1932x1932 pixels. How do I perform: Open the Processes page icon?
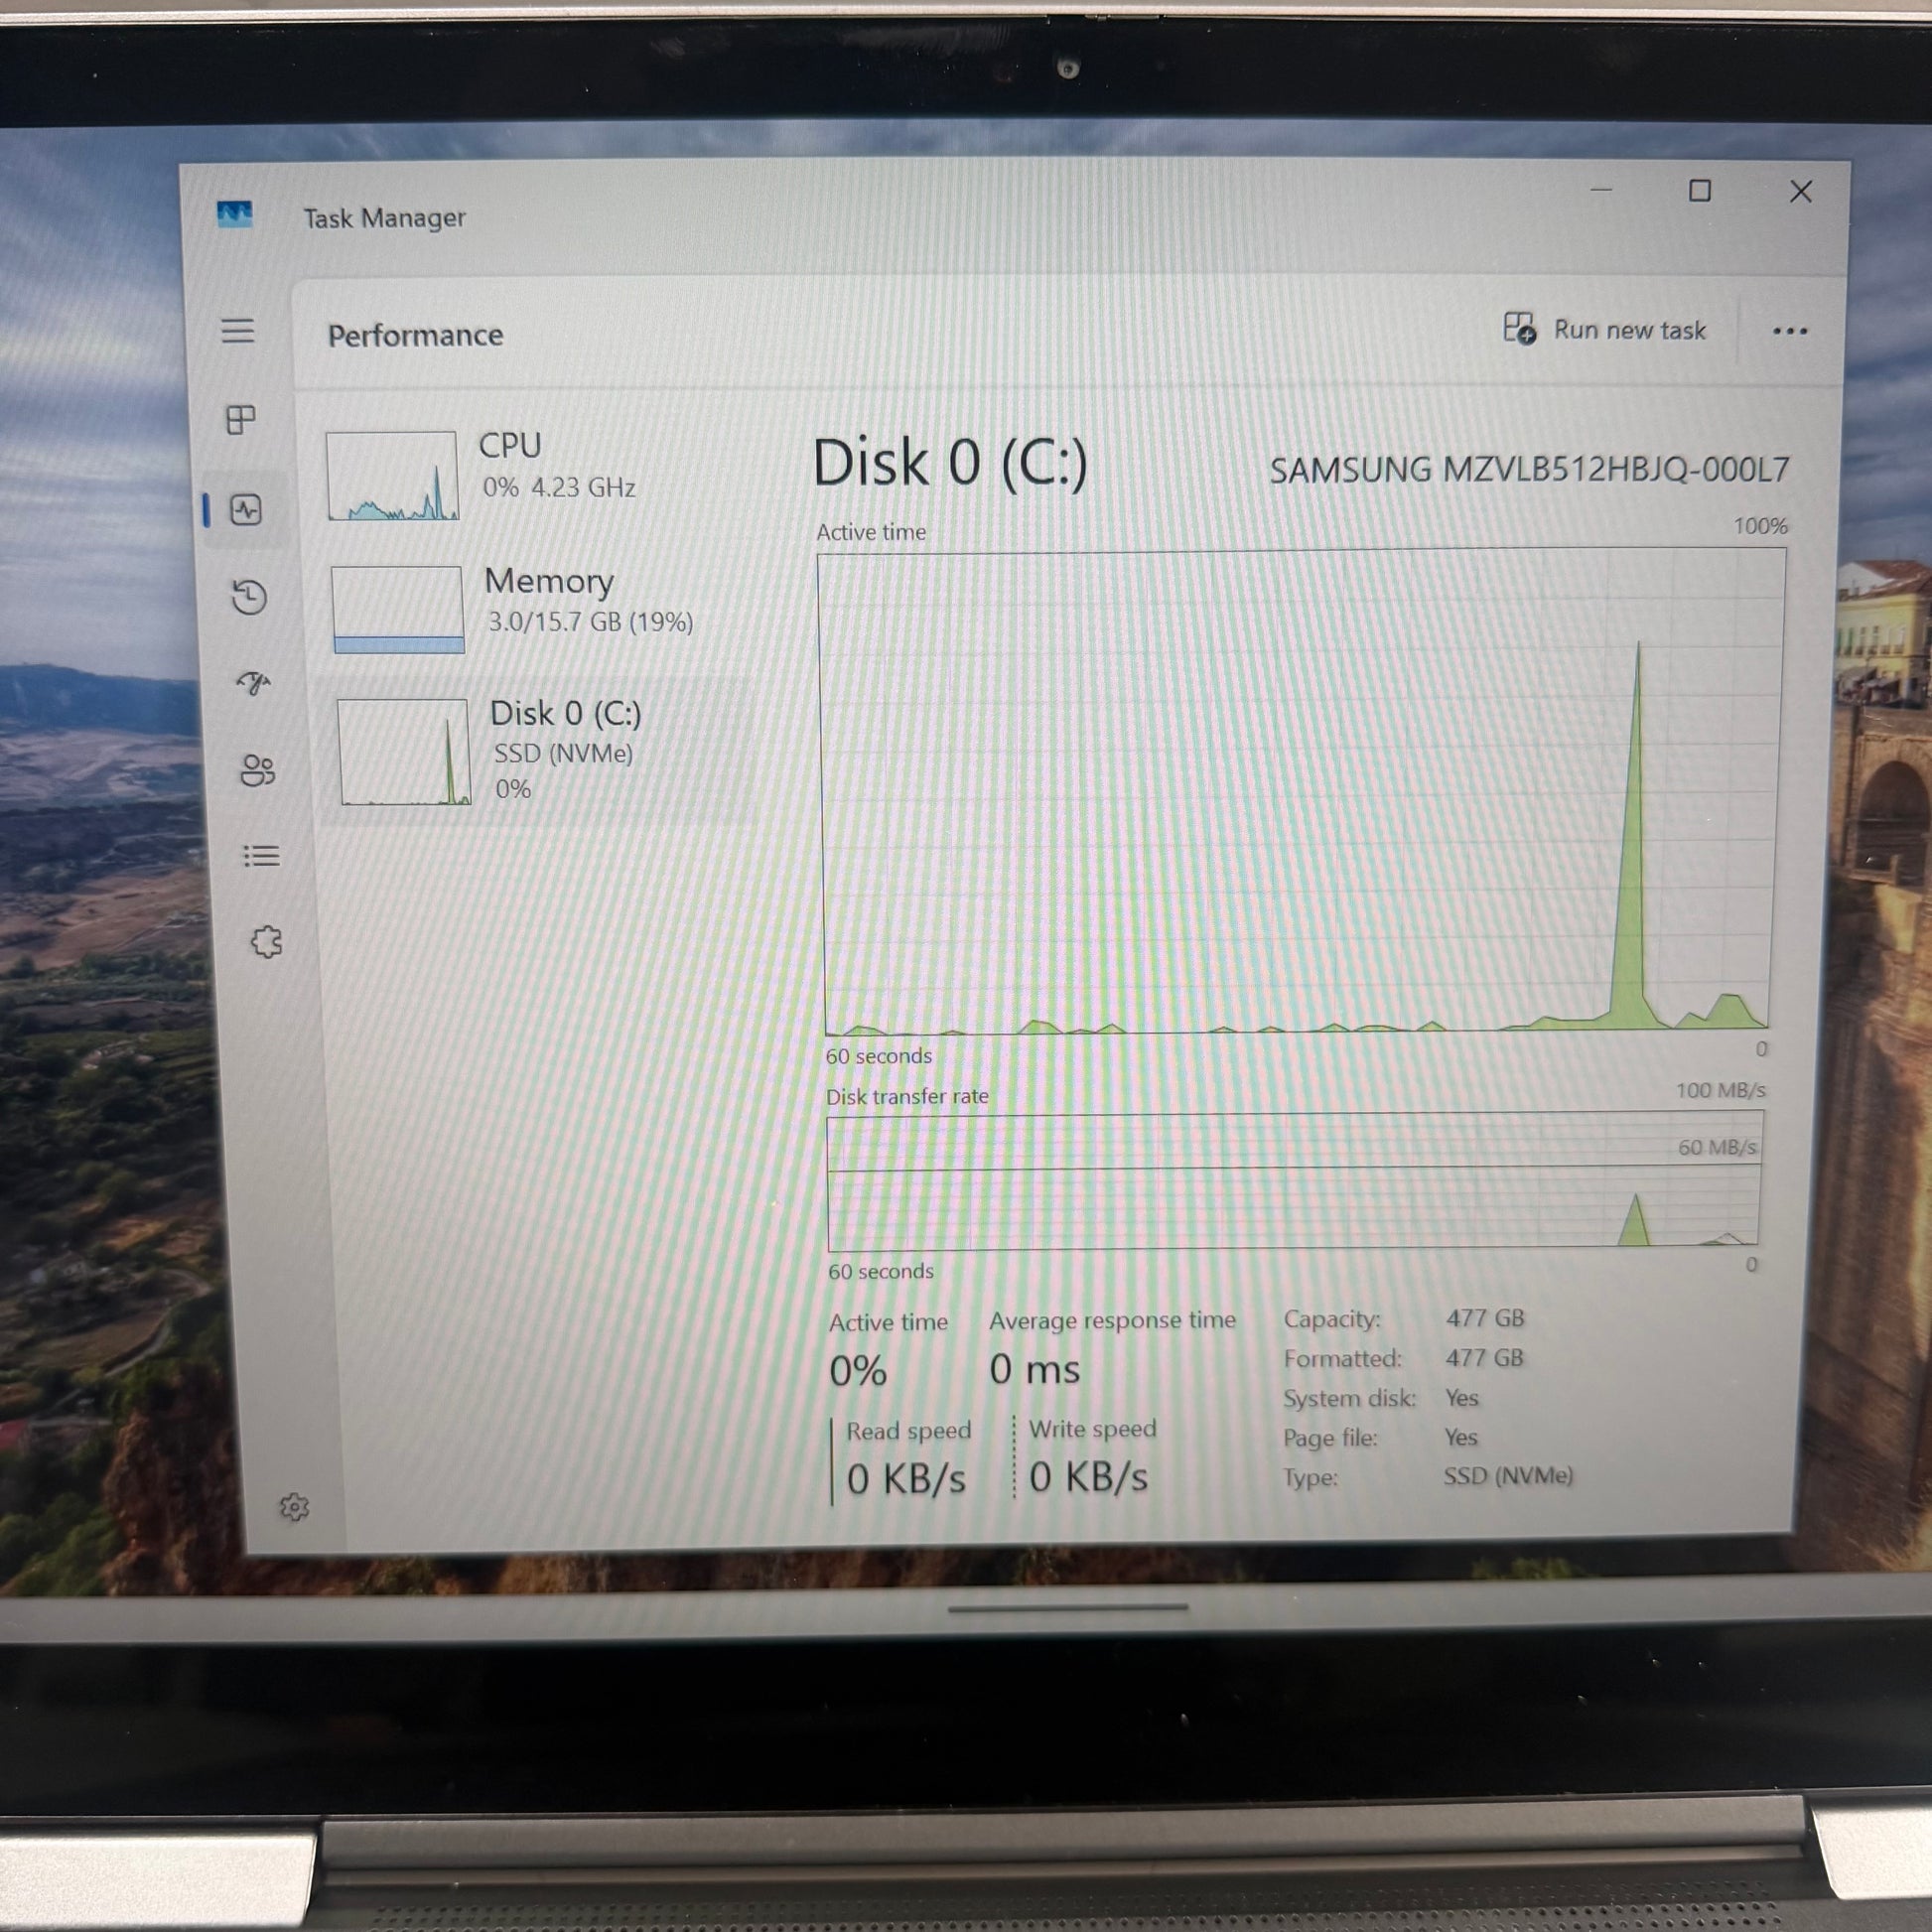pyautogui.click(x=240, y=419)
